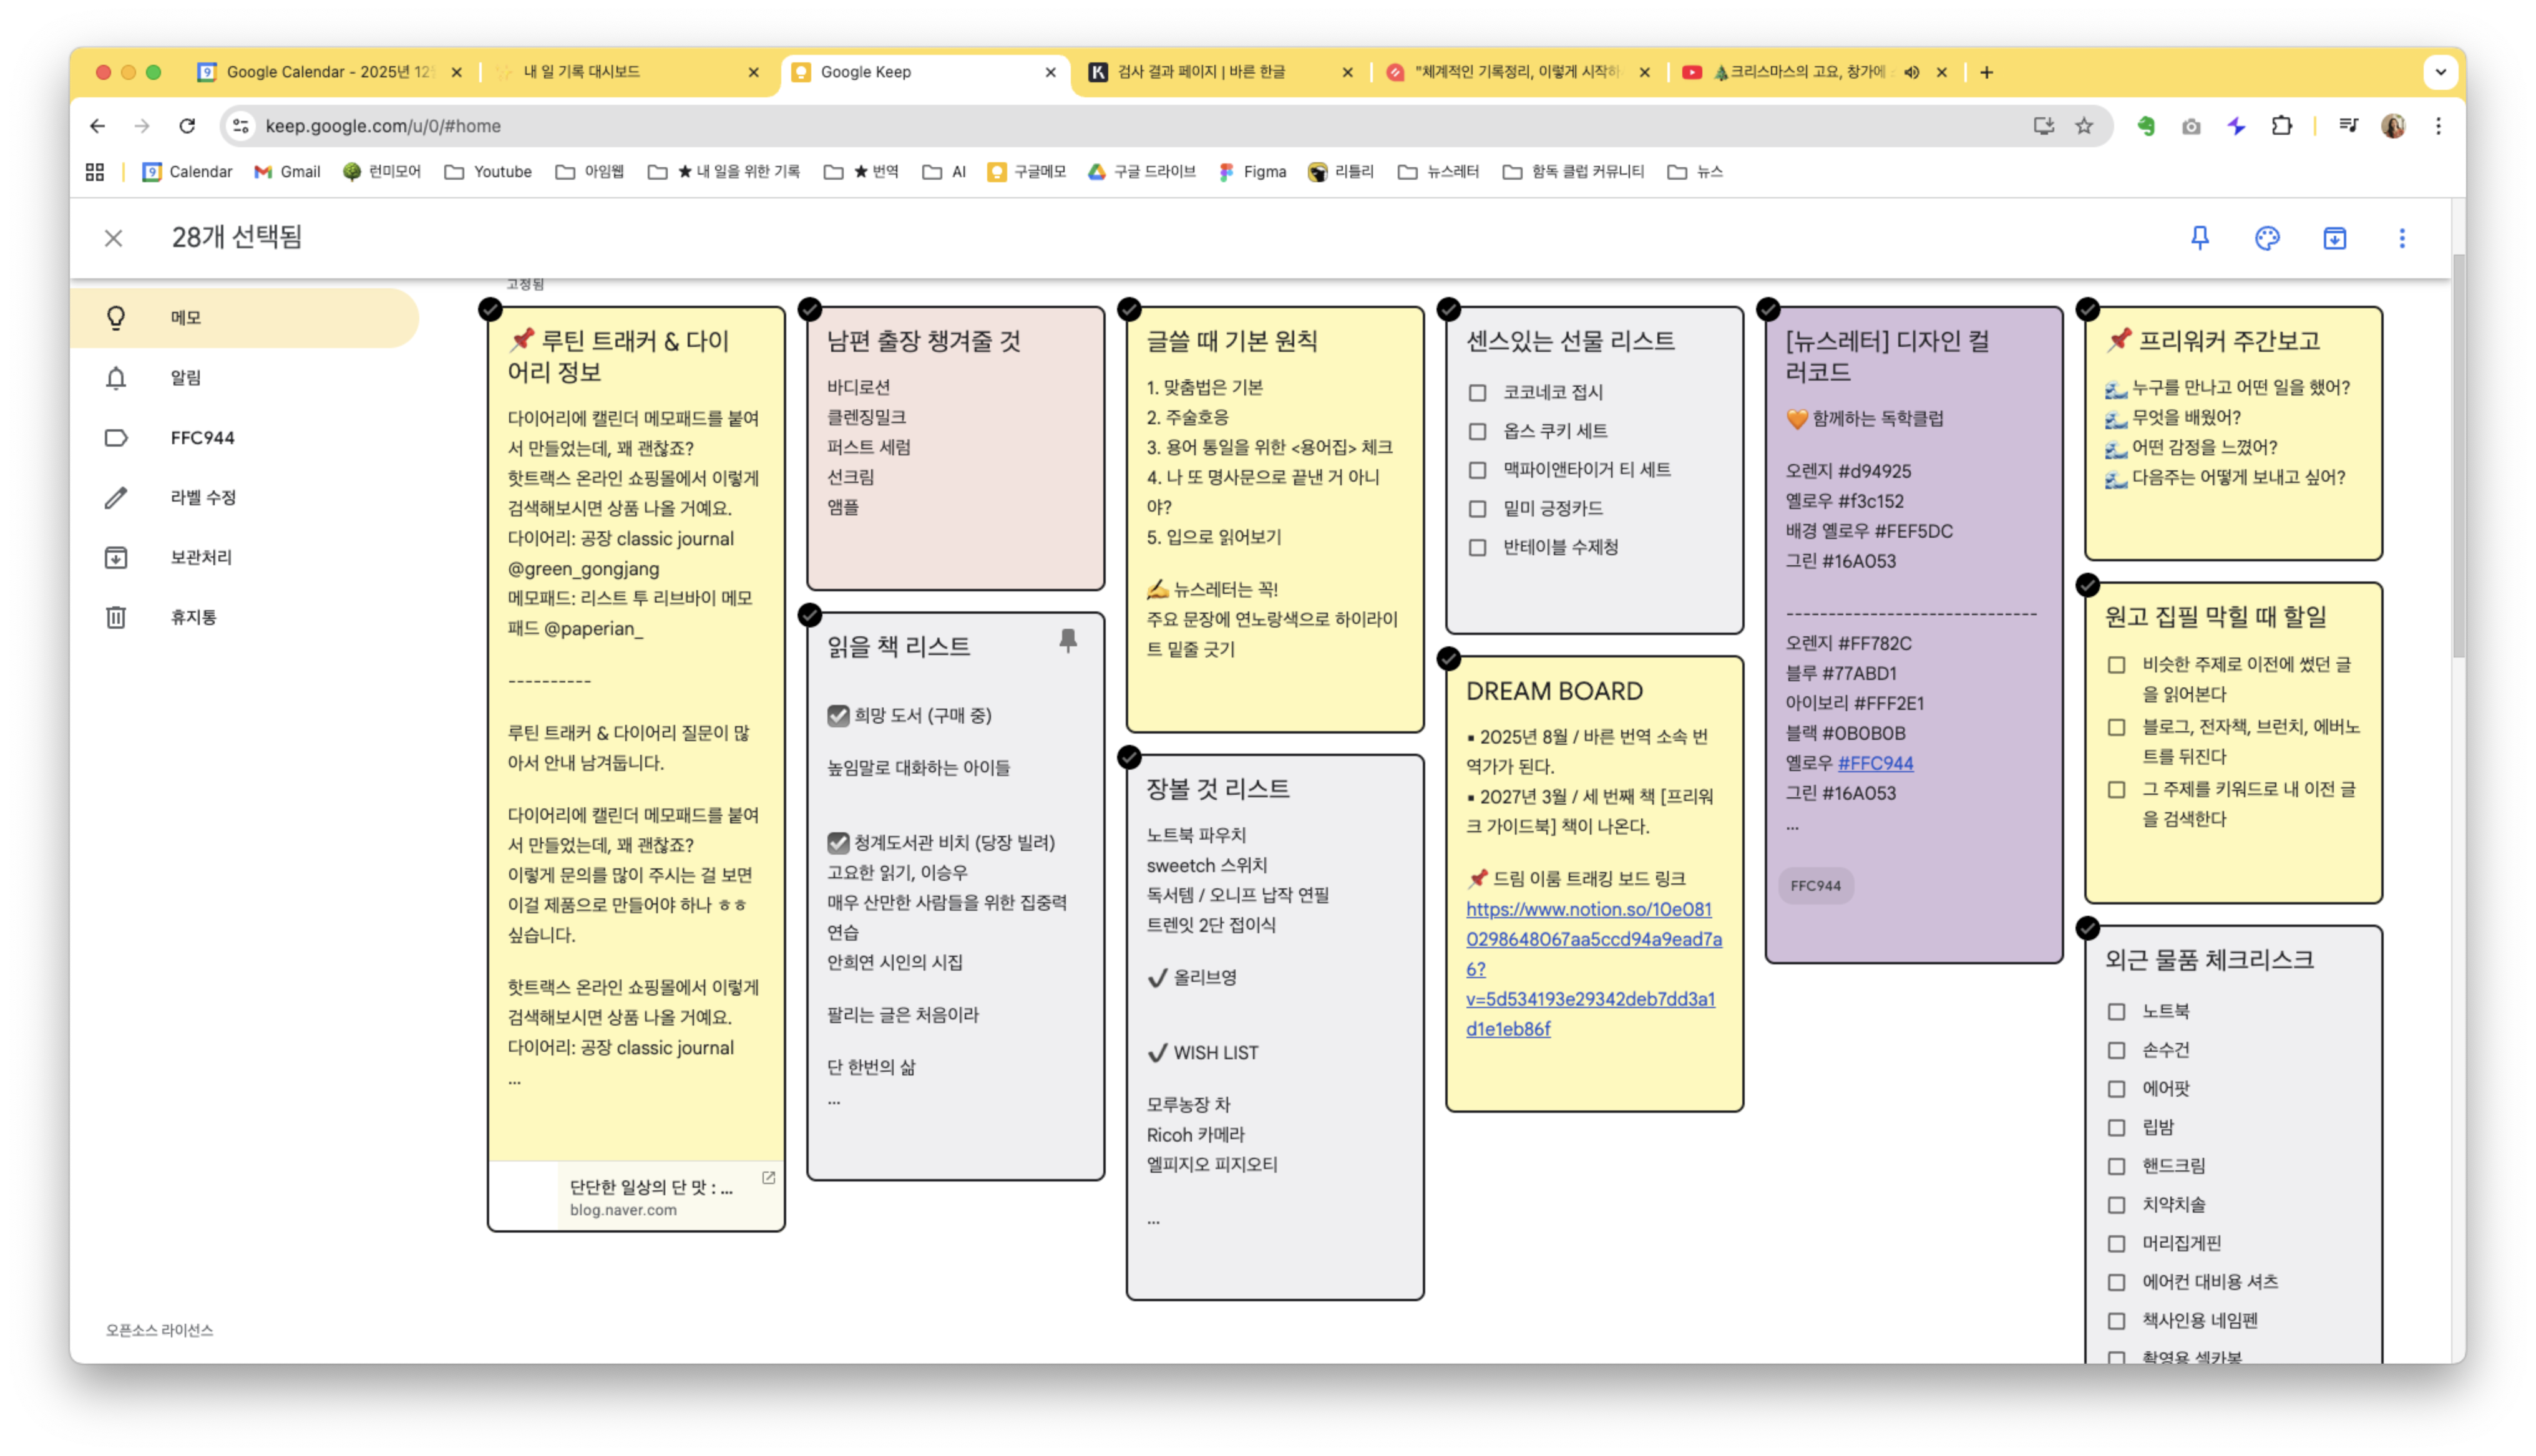Open the background color palette icon
Image resolution: width=2536 pixels, height=1456 pixels.
[x=2267, y=238]
